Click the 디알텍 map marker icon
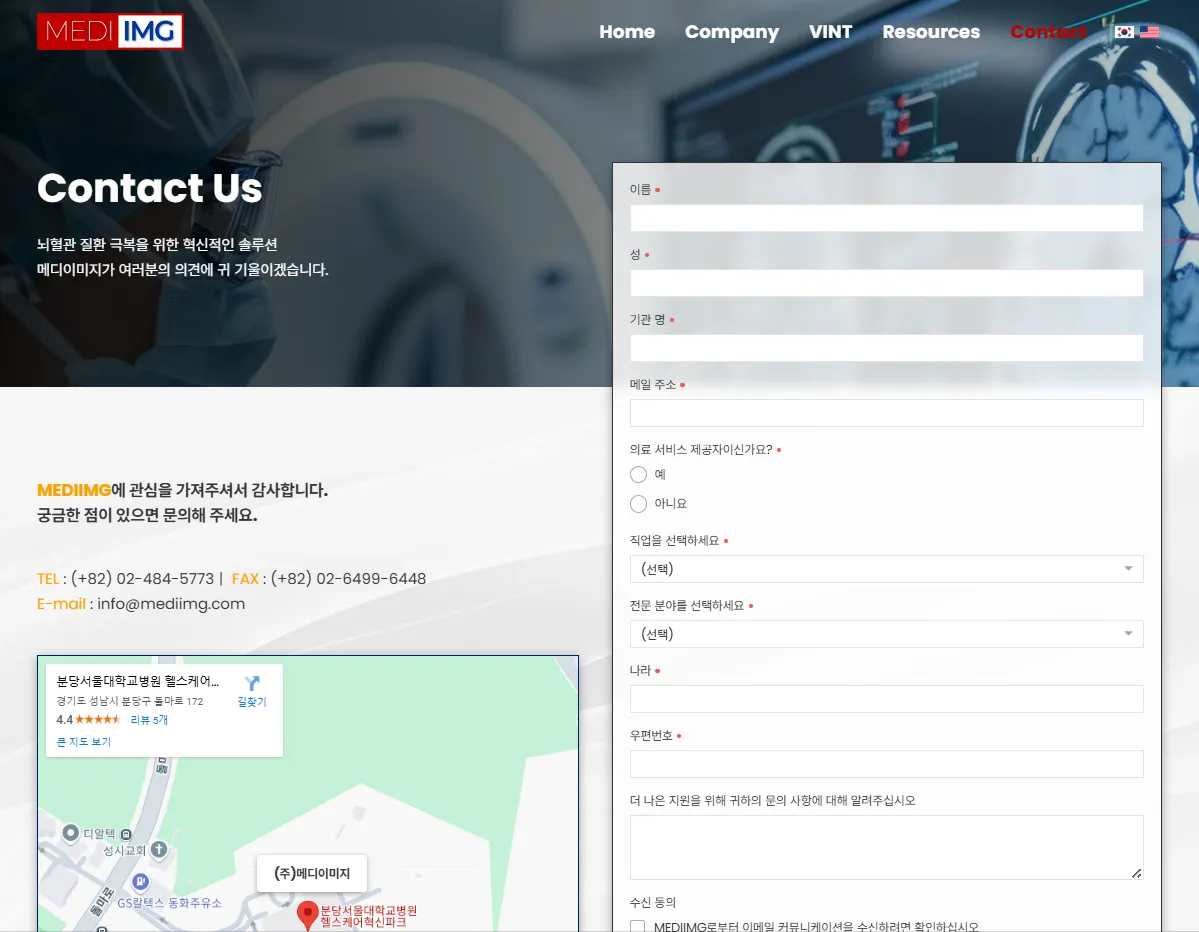The height and width of the screenshot is (932, 1199). coord(70,833)
